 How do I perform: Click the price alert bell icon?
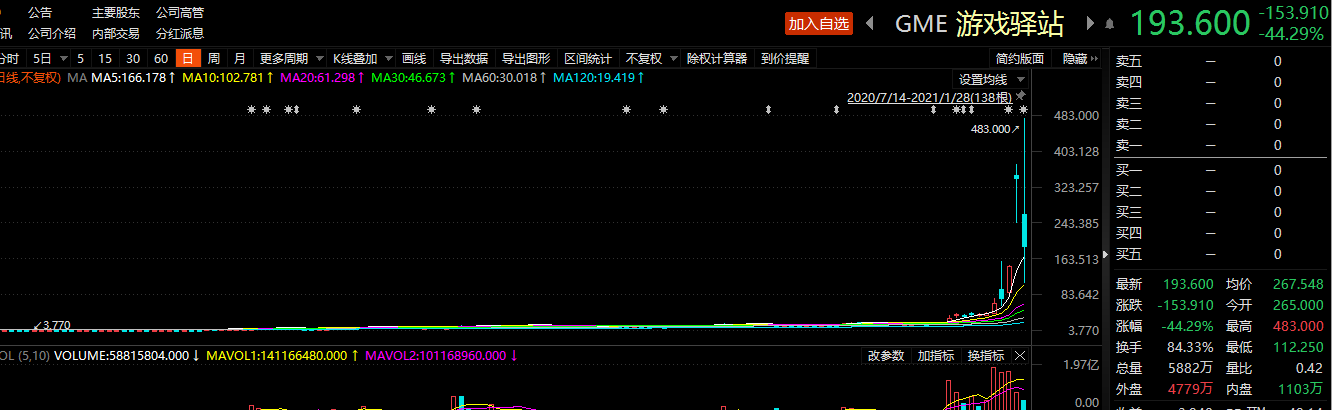tap(1109, 23)
